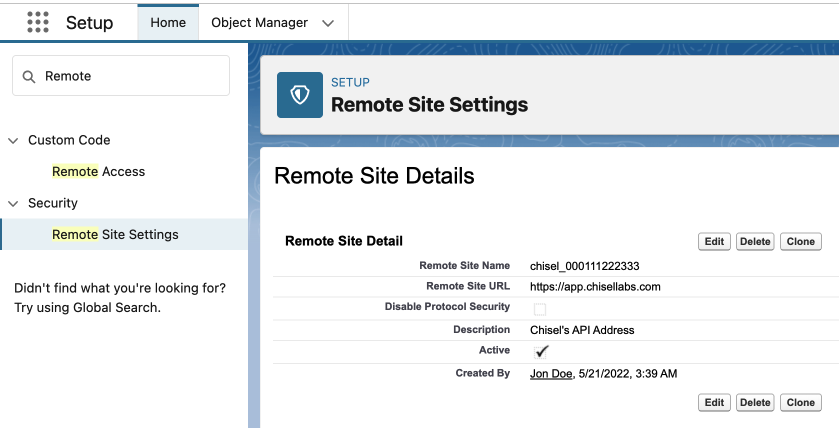Collapse the Custom Code section
This screenshot has height=428, width=839.
tap(13, 141)
